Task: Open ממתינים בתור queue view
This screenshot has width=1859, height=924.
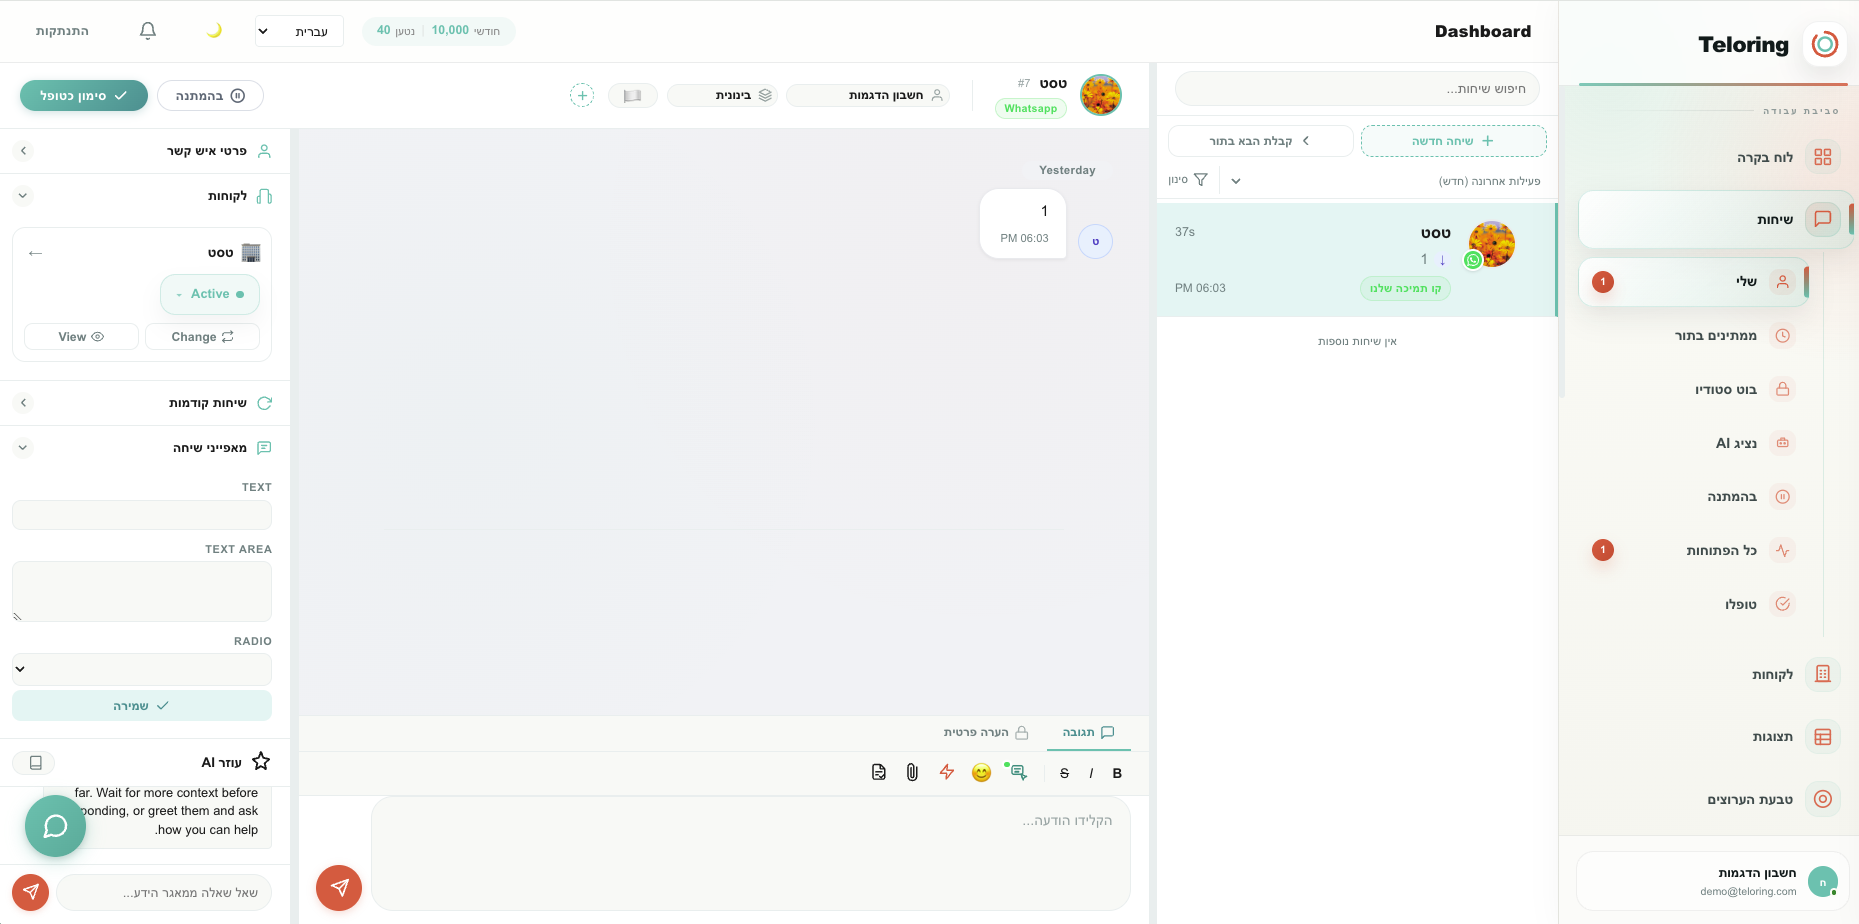Action: point(1716,336)
